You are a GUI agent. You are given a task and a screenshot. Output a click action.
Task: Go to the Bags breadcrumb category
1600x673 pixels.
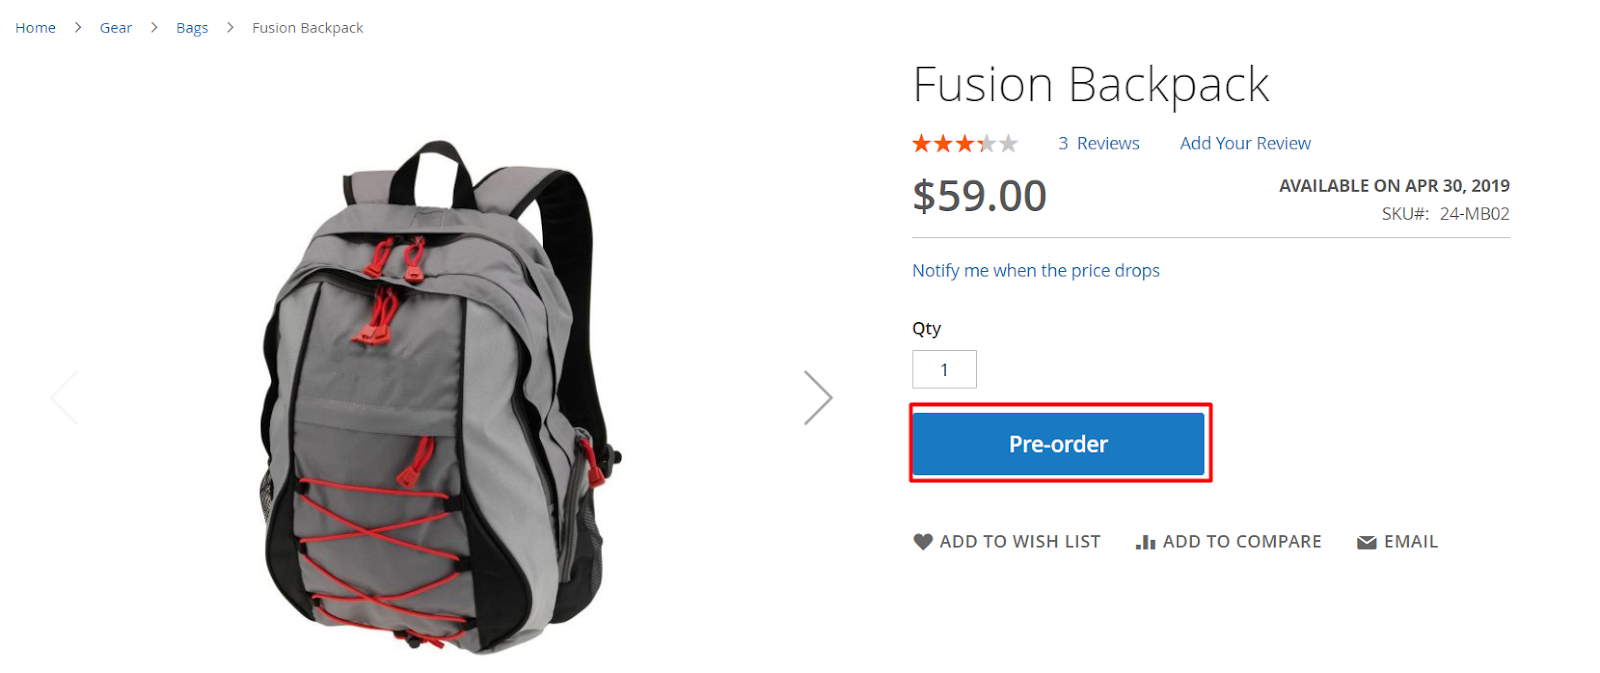coord(192,28)
